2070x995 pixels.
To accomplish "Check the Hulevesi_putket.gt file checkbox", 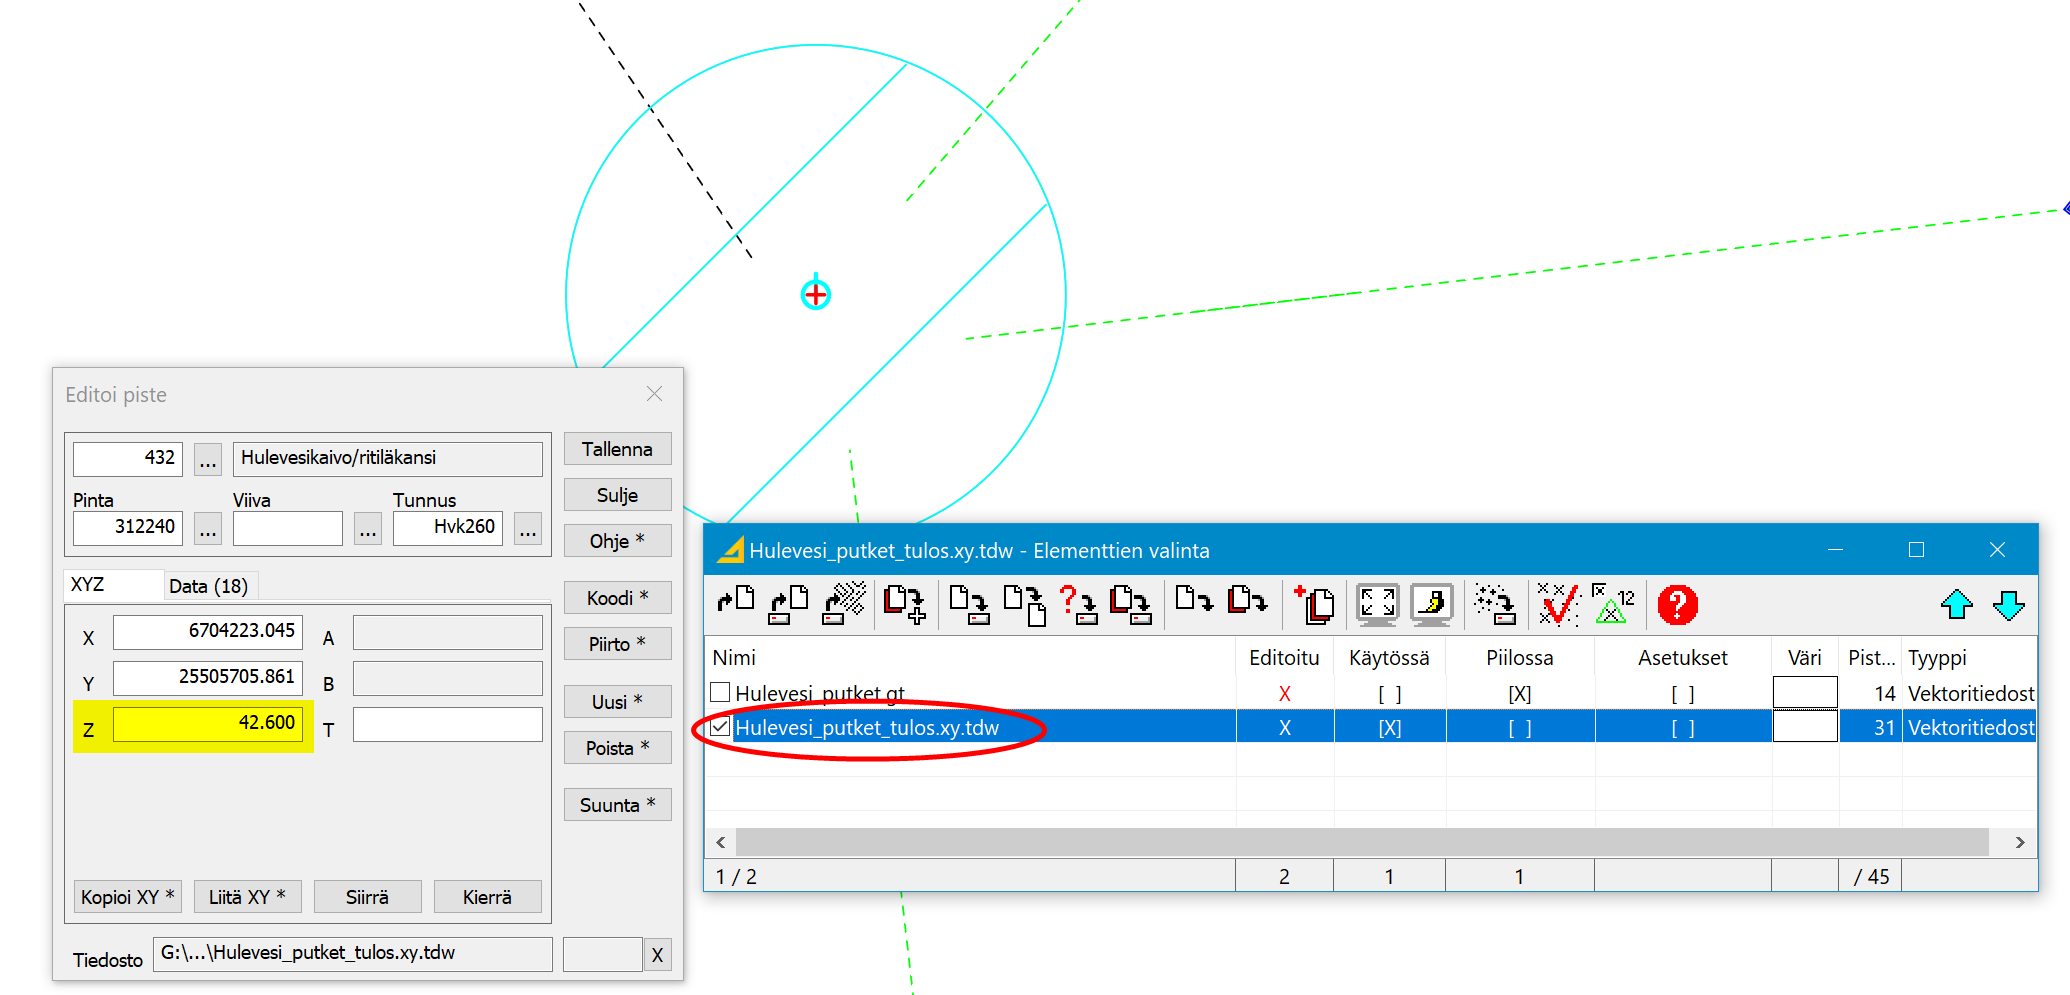I will click(x=720, y=692).
